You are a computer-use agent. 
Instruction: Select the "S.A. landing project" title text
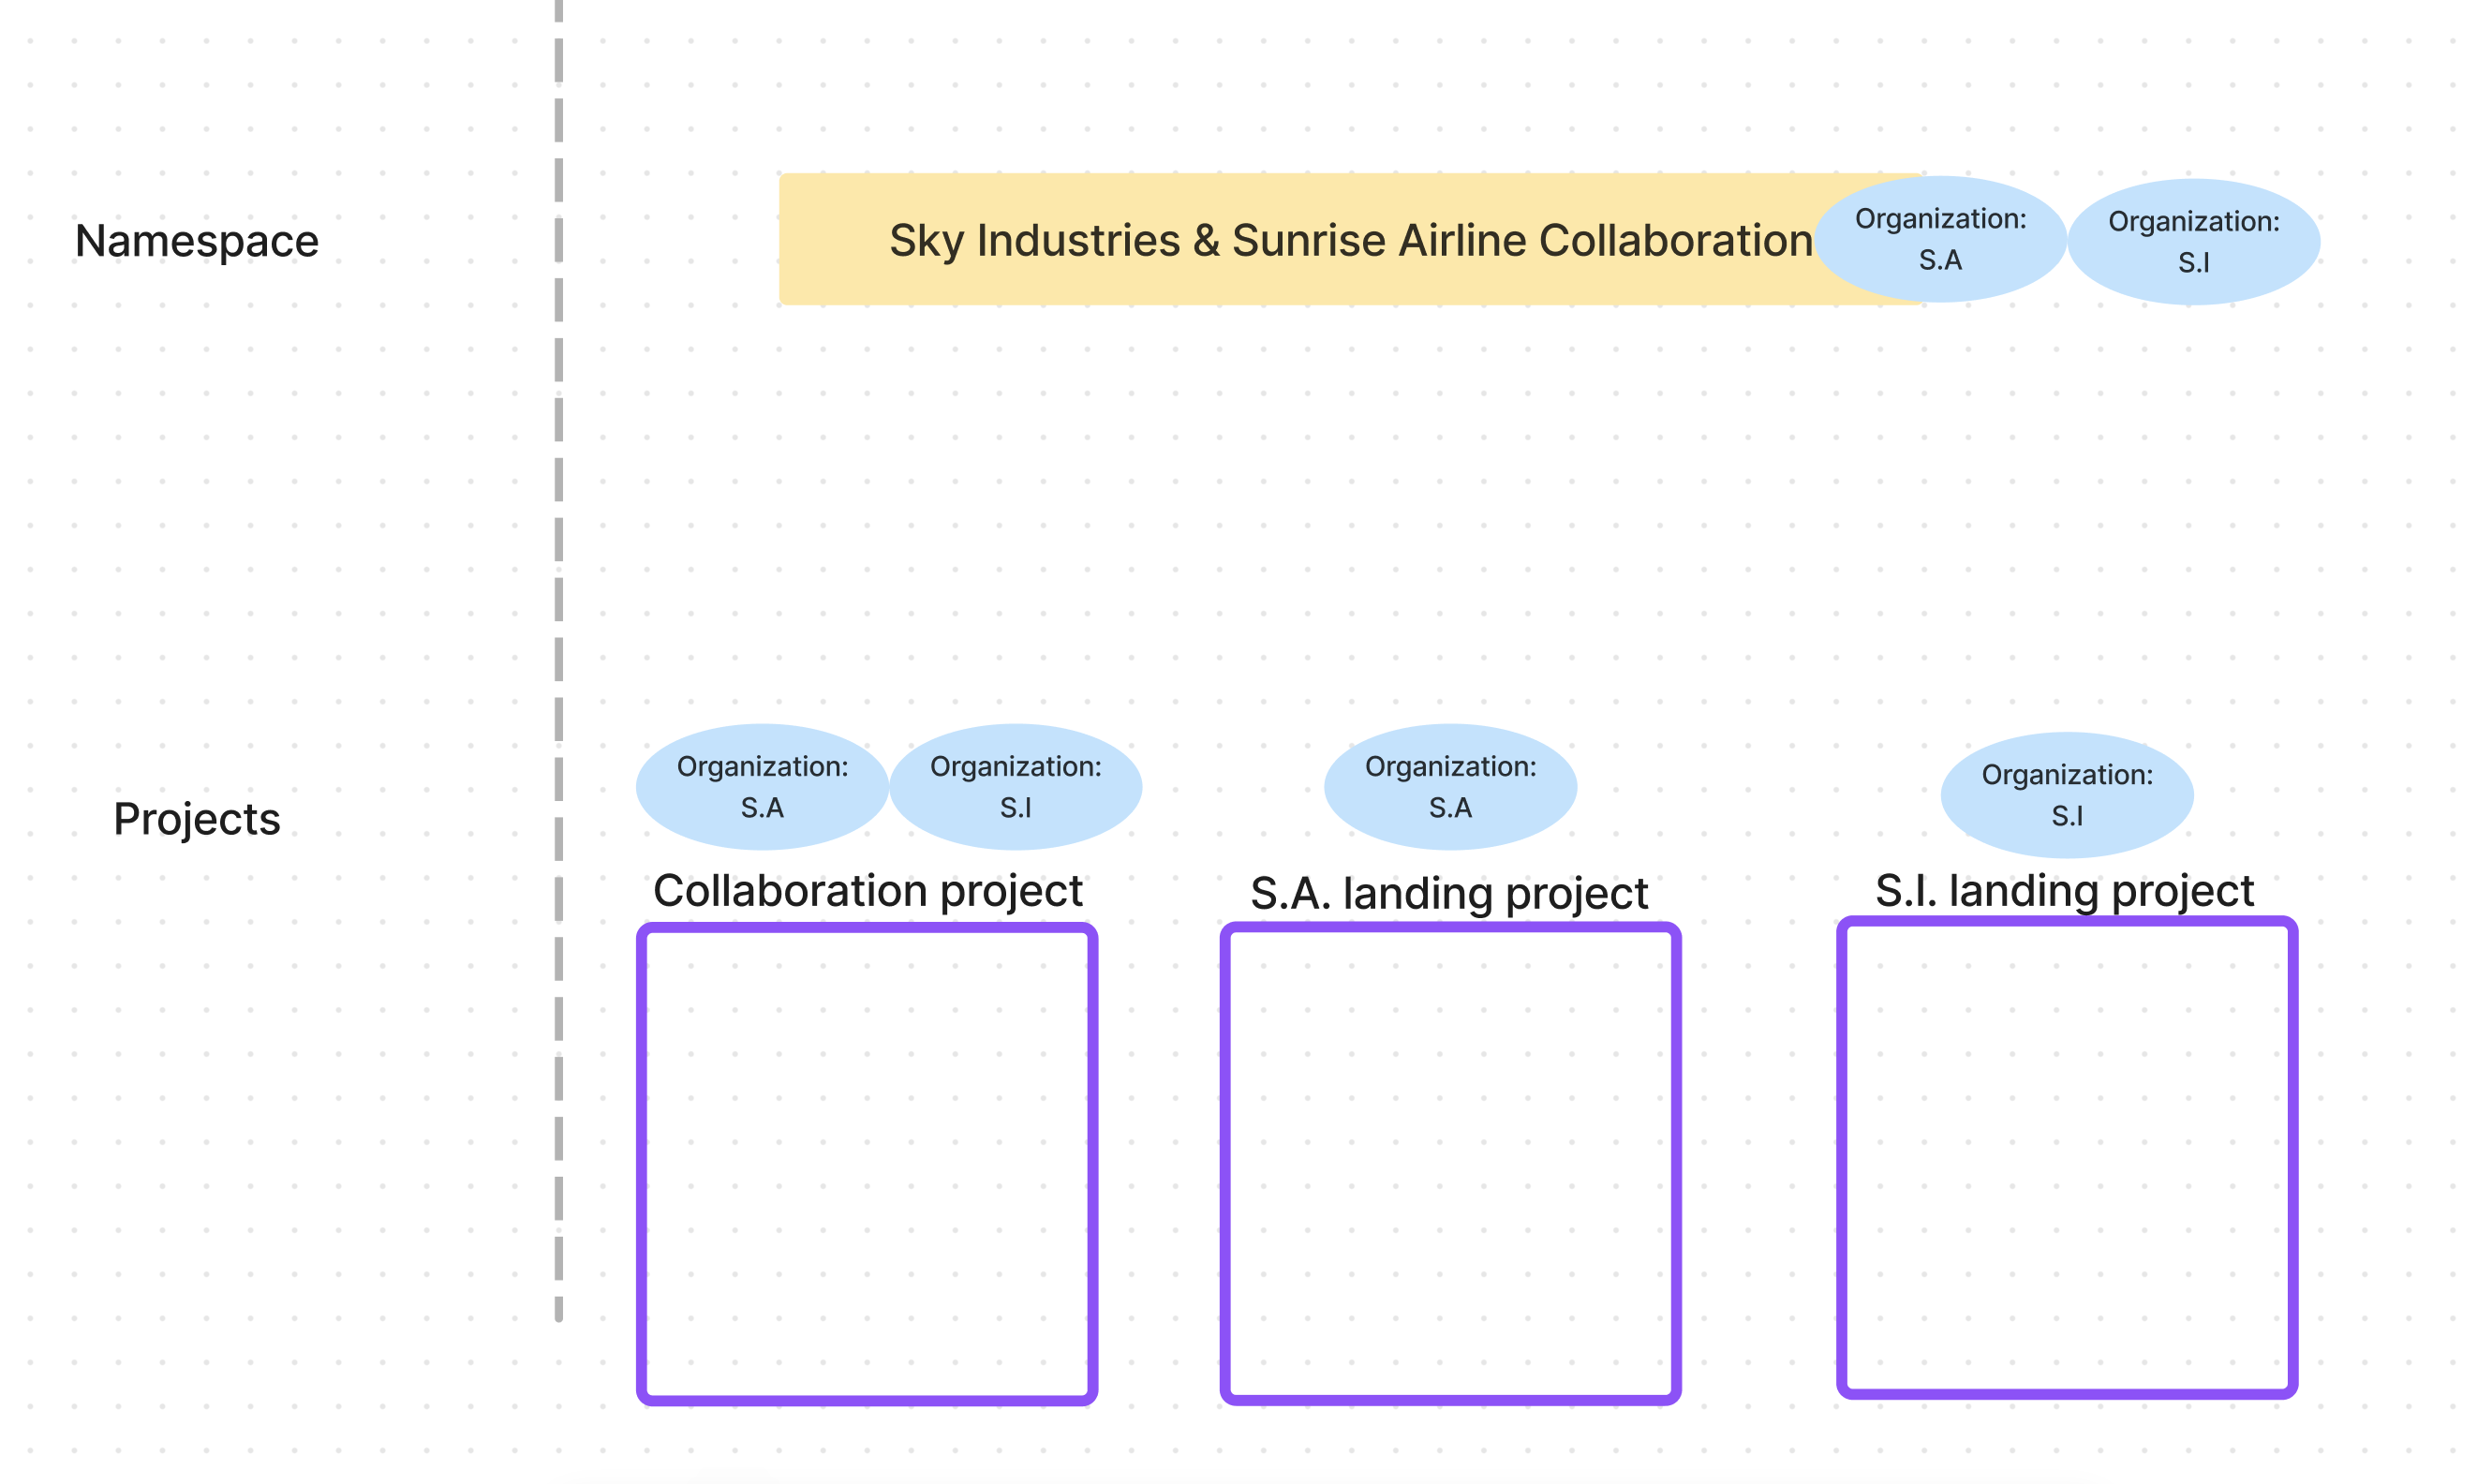(x=1449, y=894)
